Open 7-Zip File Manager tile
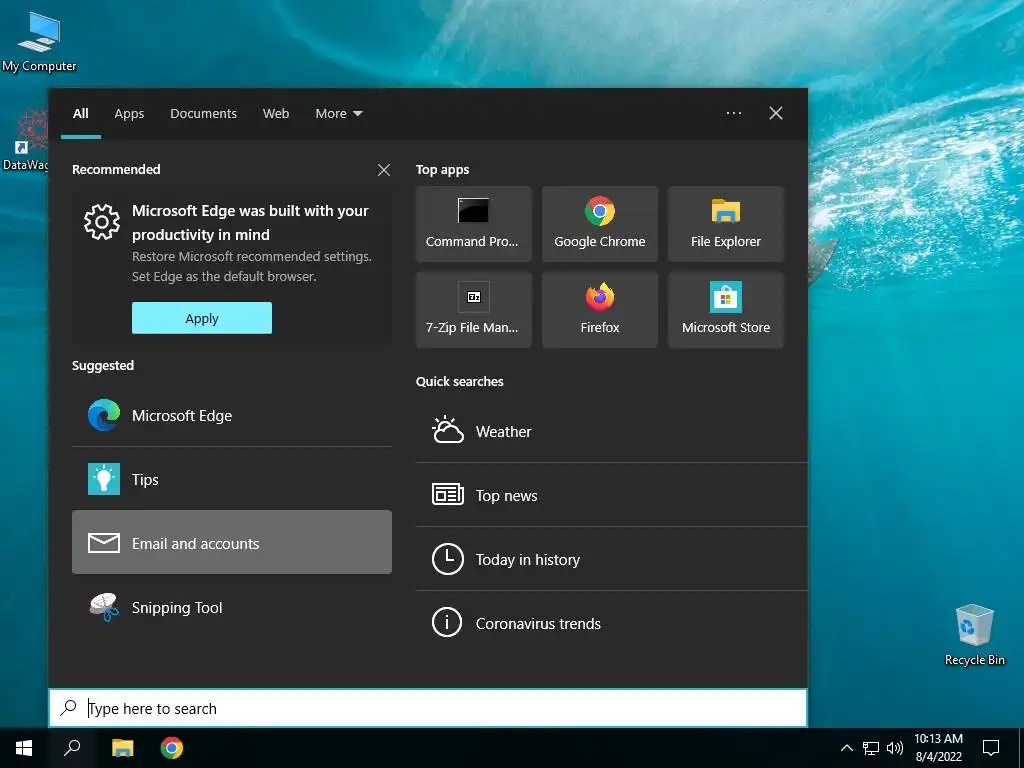The width and height of the screenshot is (1024, 768). pos(473,310)
